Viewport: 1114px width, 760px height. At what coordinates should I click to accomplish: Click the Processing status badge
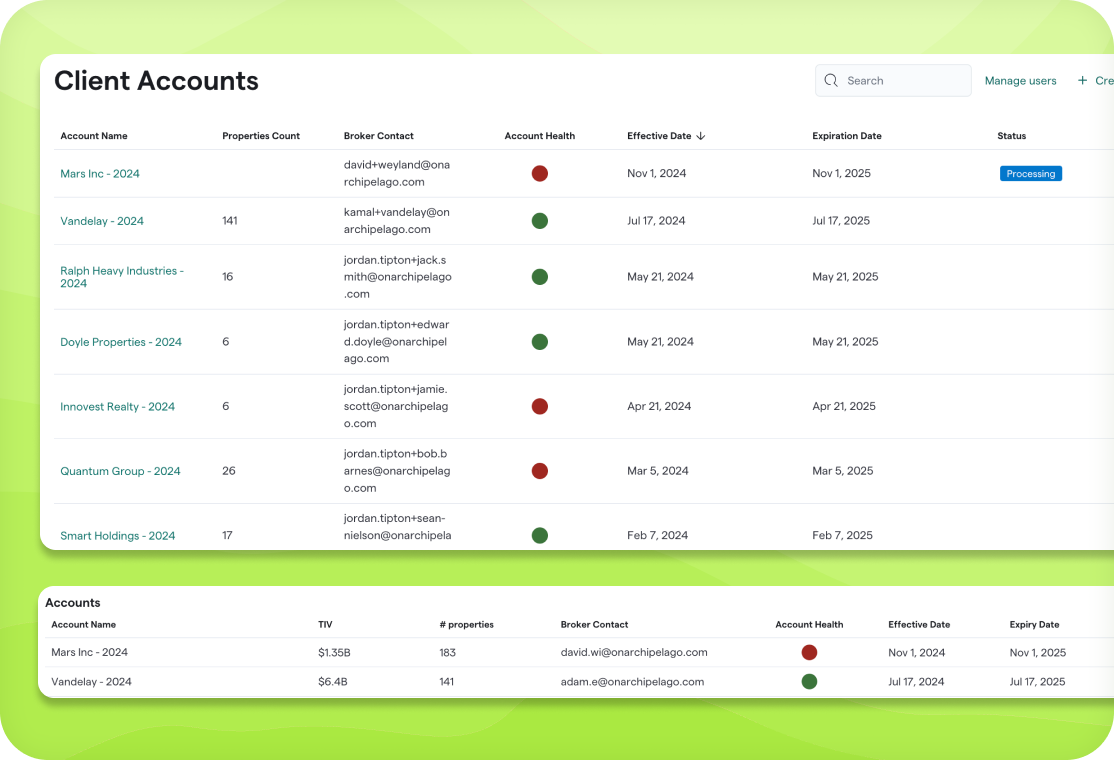[1031, 173]
